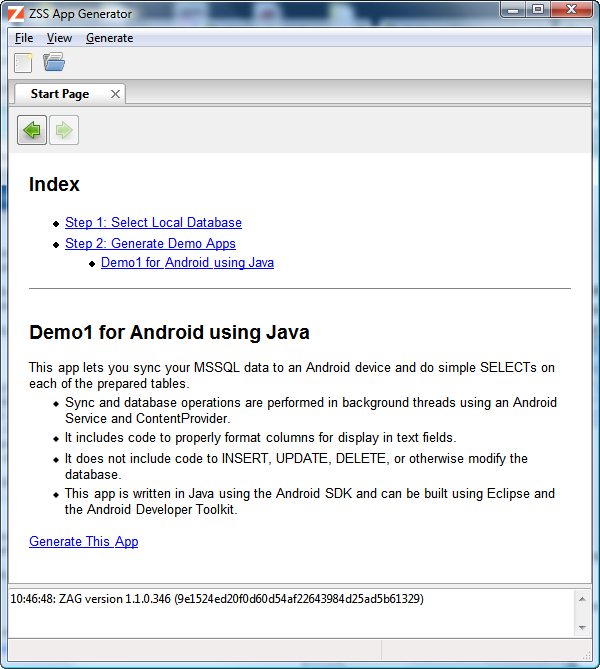Viewport: 600px width, 669px height.
Task: Click log scrollbar up arrow
Action: [x=582, y=599]
